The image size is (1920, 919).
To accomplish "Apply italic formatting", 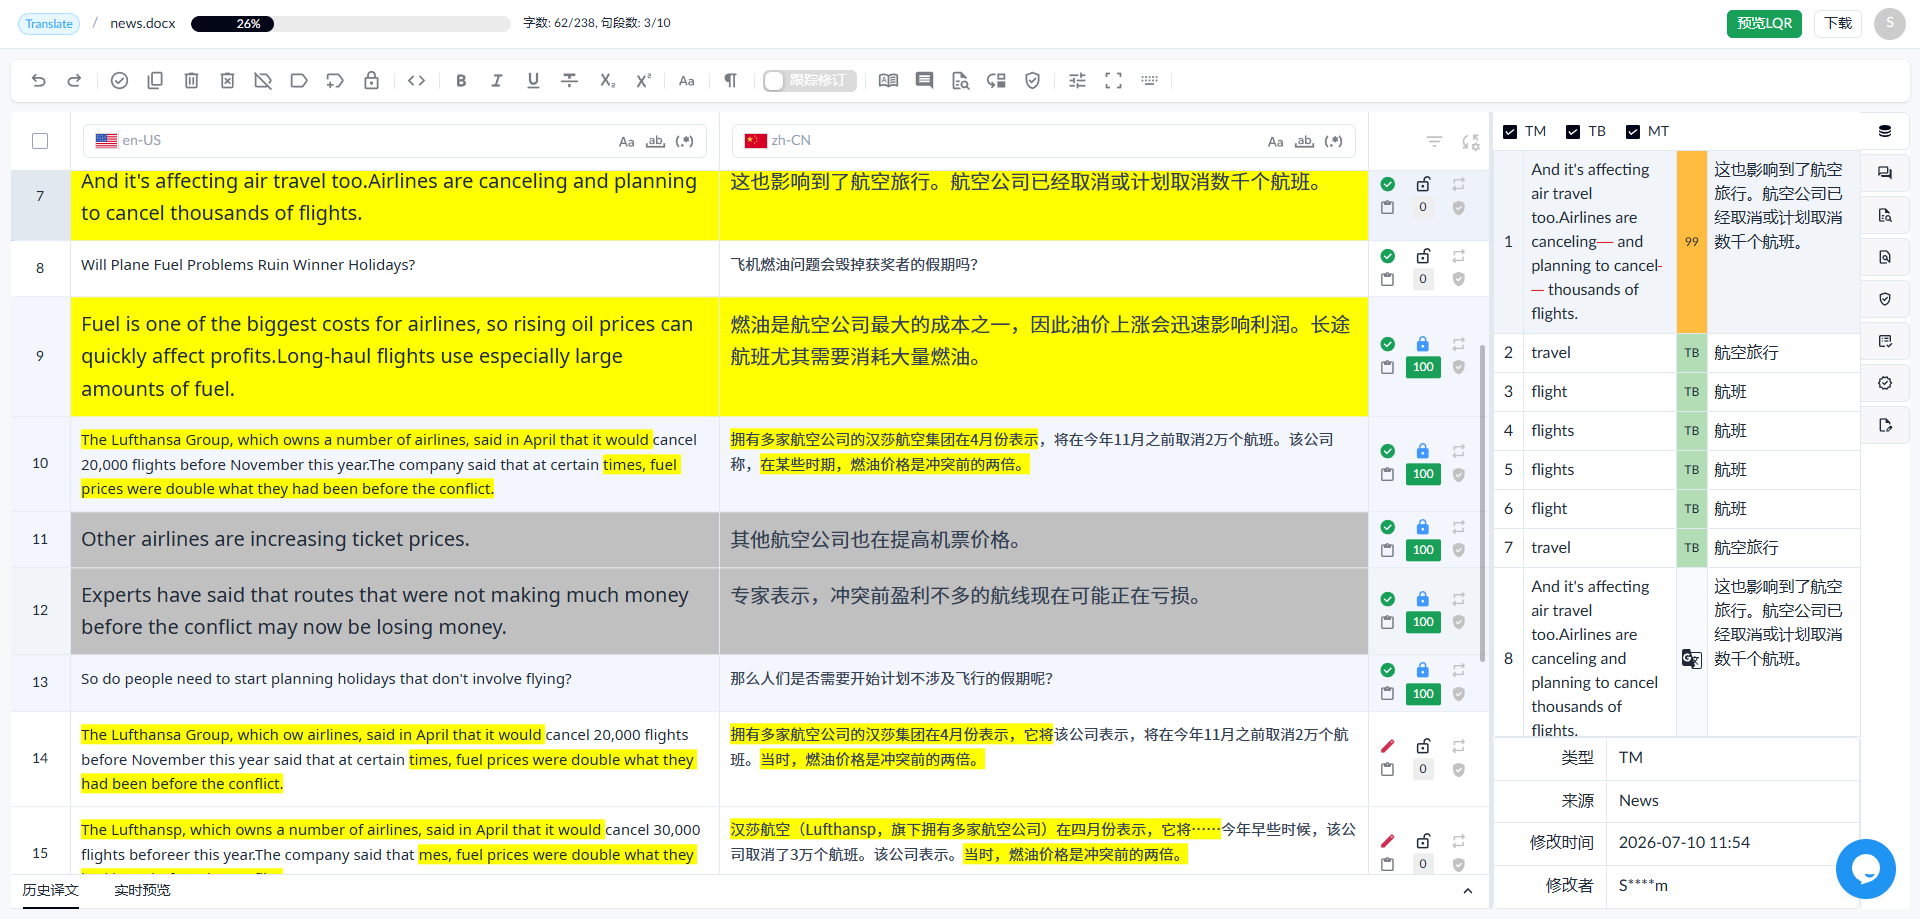I will point(497,81).
